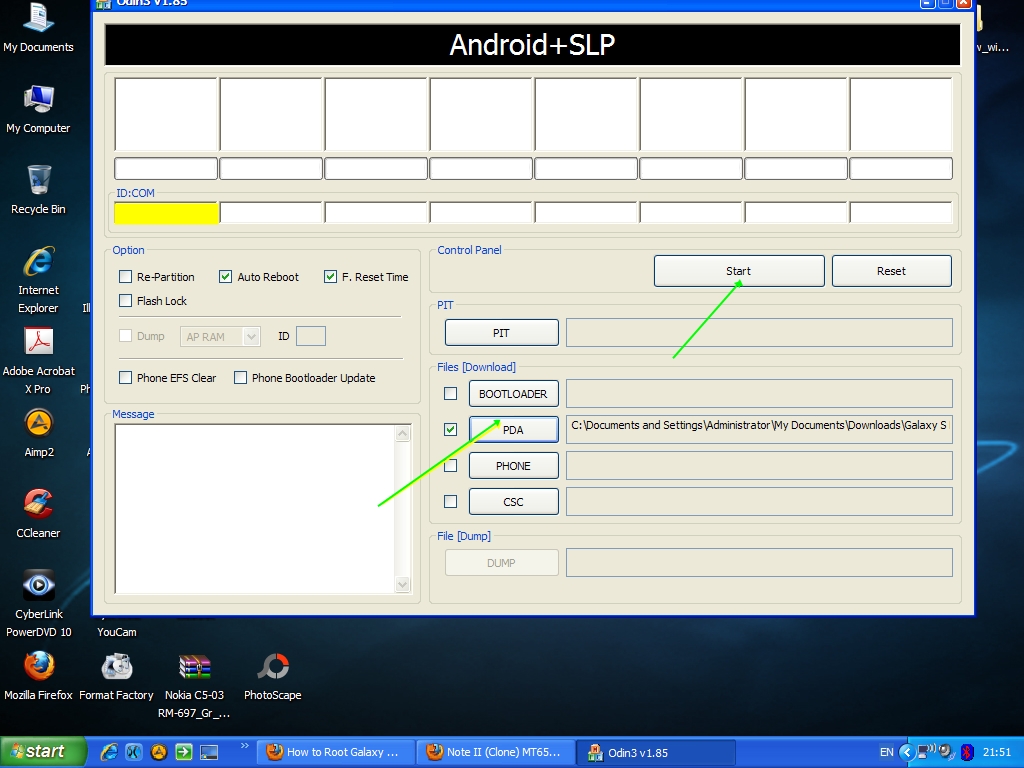Viewport: 1024px width, 768px height.
Task: Click the message box scroll down arrow
Action: point(403,584)
